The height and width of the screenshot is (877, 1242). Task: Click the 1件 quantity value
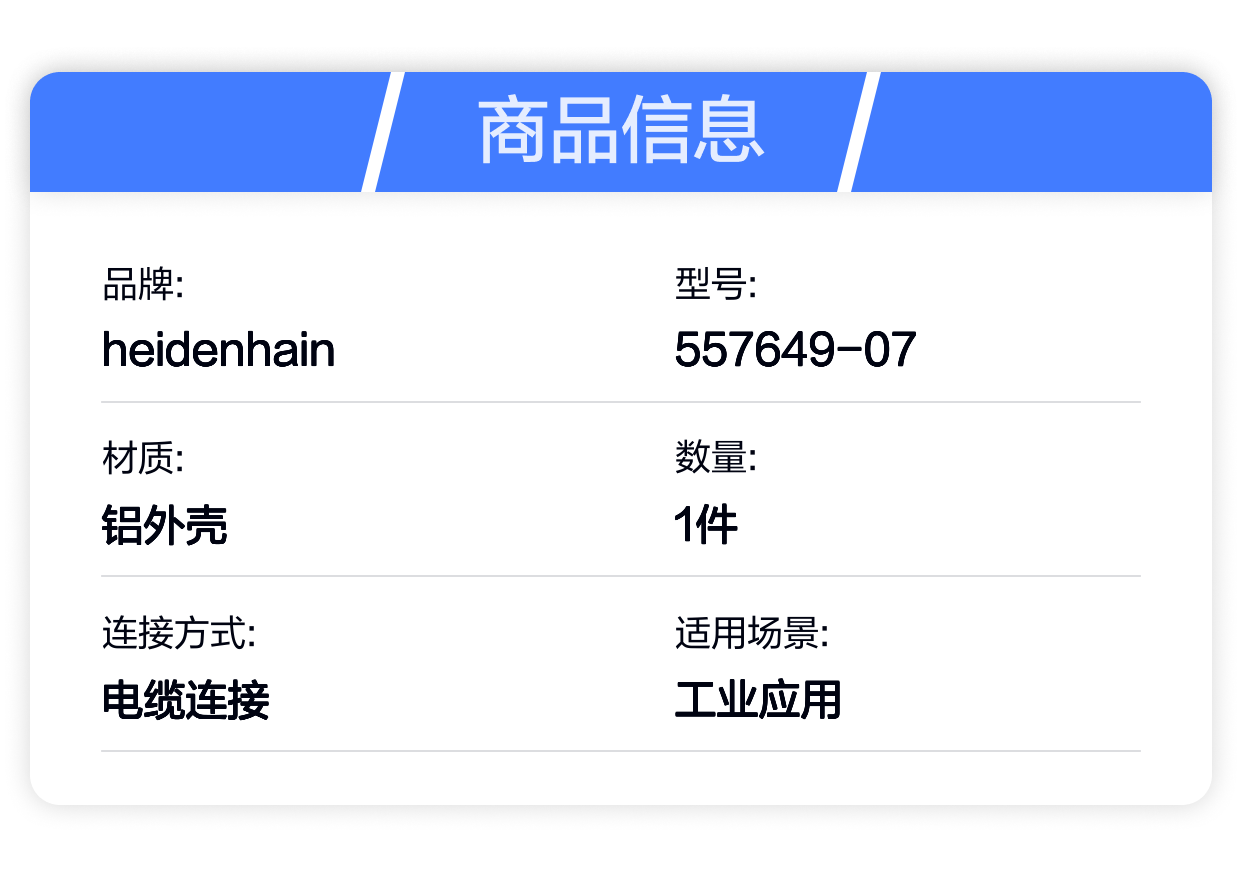[x=706, y=525]
